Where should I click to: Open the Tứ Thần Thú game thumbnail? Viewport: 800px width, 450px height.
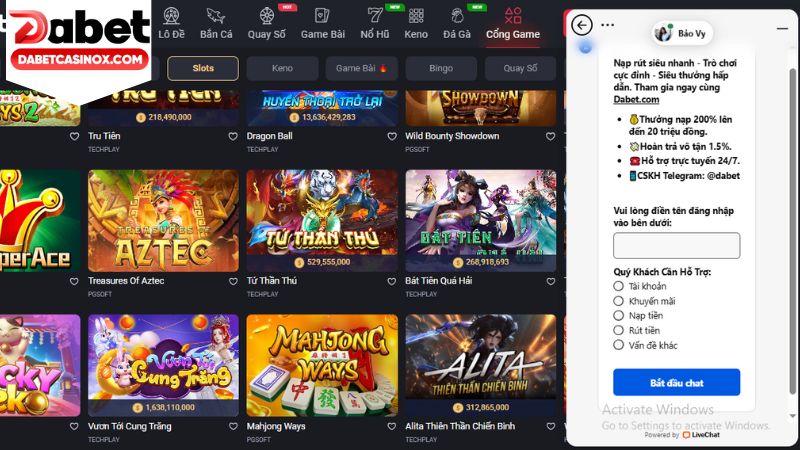(322, 220)
